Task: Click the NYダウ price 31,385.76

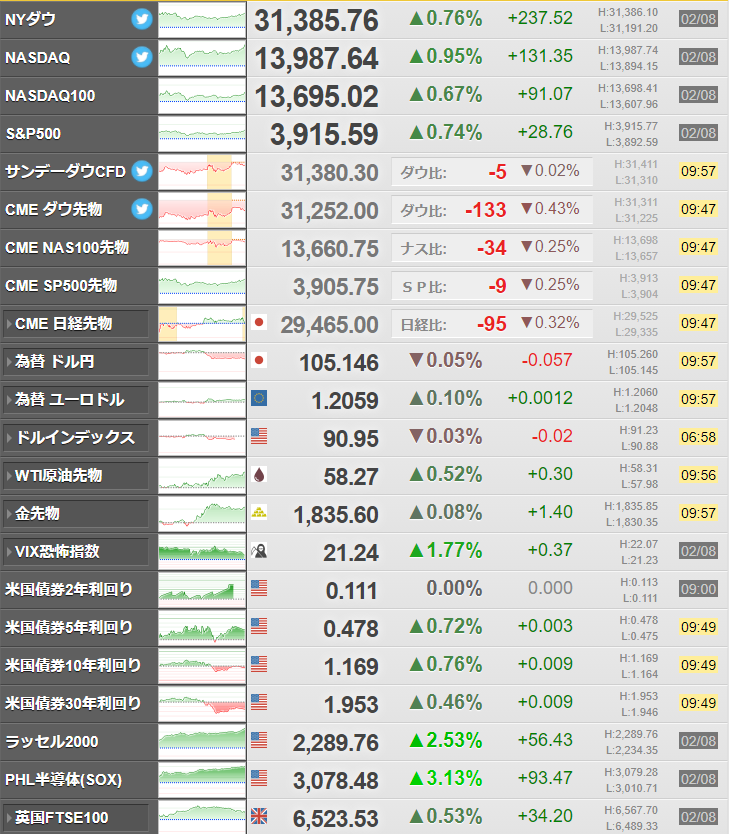Action: 316,21
